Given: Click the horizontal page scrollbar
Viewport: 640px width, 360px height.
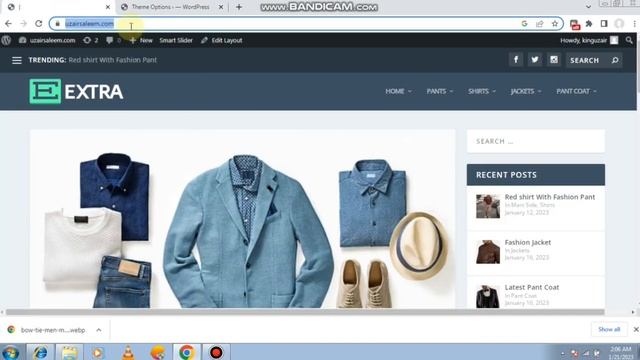Looking at the screenshot, I should click(305, 312).
